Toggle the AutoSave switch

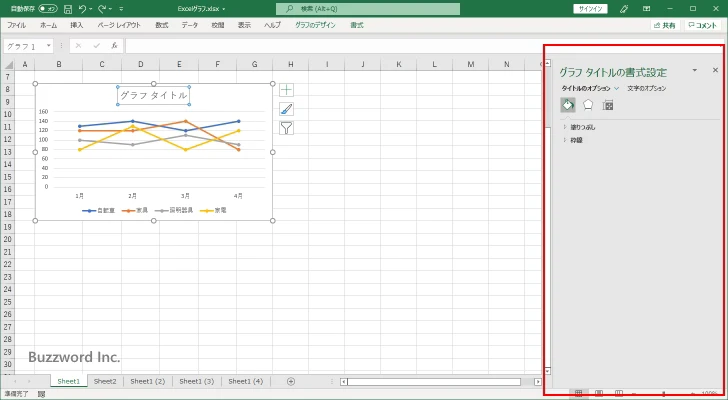(x=48, y=9)
